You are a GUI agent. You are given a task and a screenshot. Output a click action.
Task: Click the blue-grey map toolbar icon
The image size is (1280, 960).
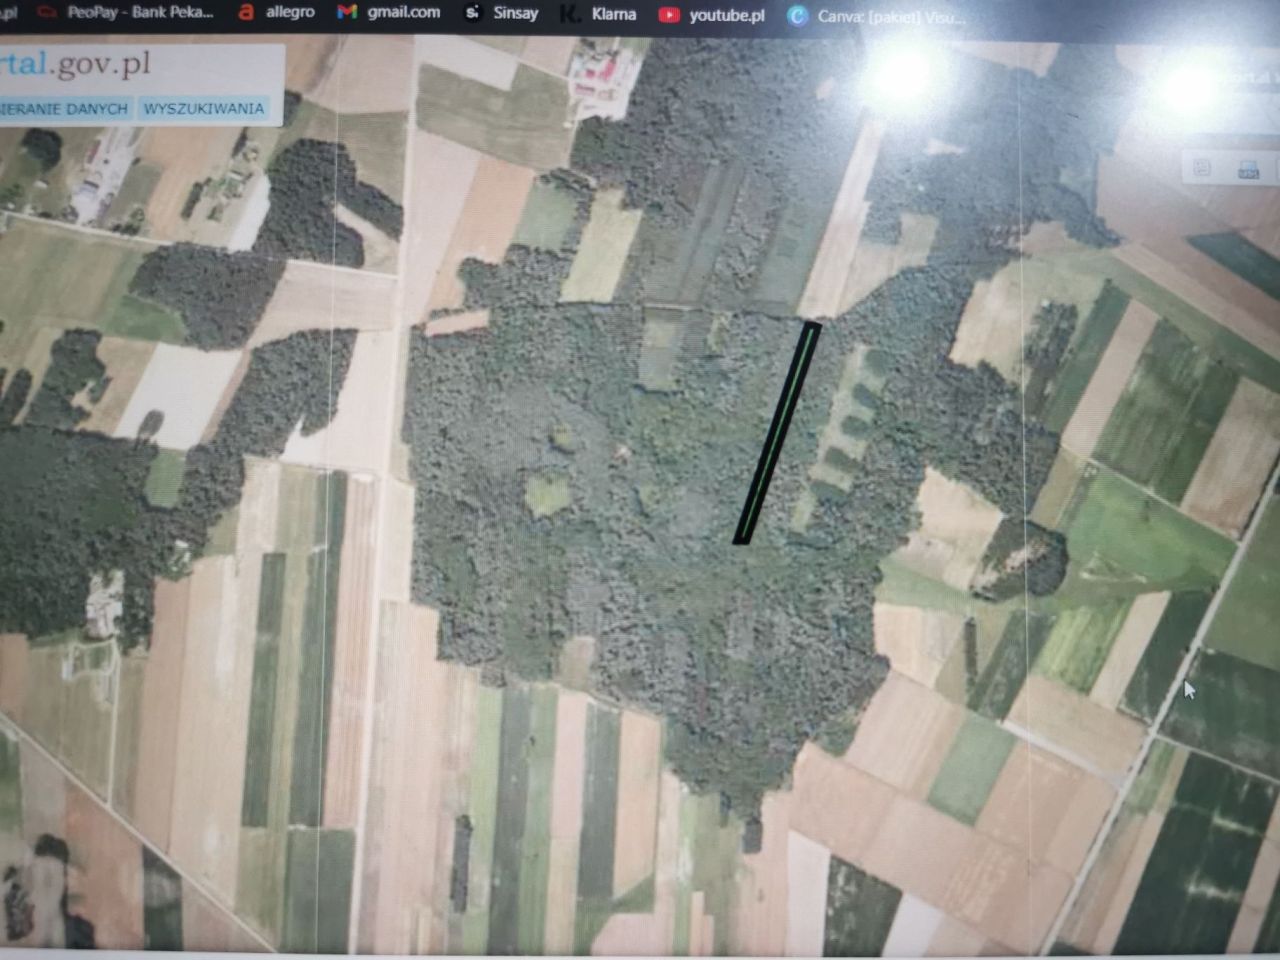pyautogui.click(x=1249, y=170)
